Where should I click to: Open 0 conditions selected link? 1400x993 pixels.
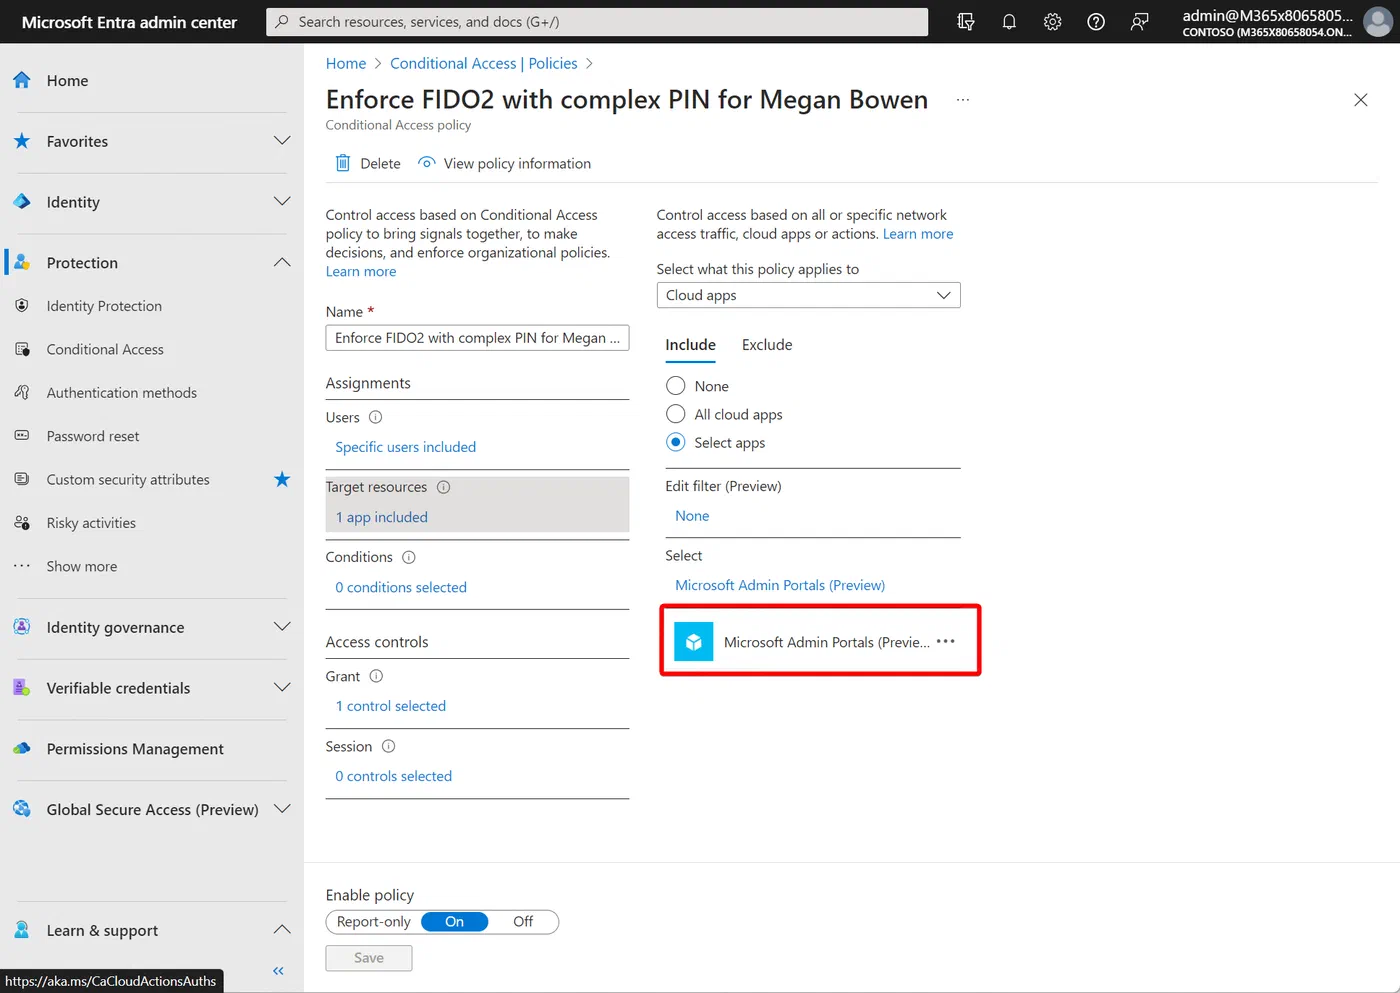[401, 587]
